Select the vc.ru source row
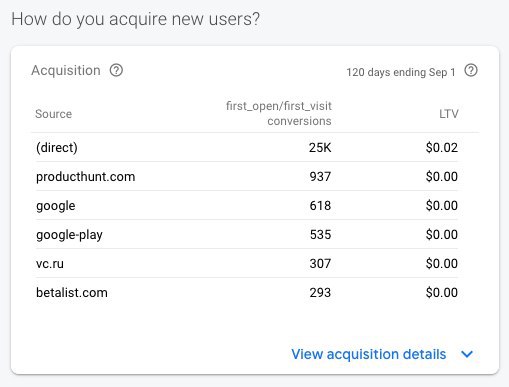 (x=247, y=263)
